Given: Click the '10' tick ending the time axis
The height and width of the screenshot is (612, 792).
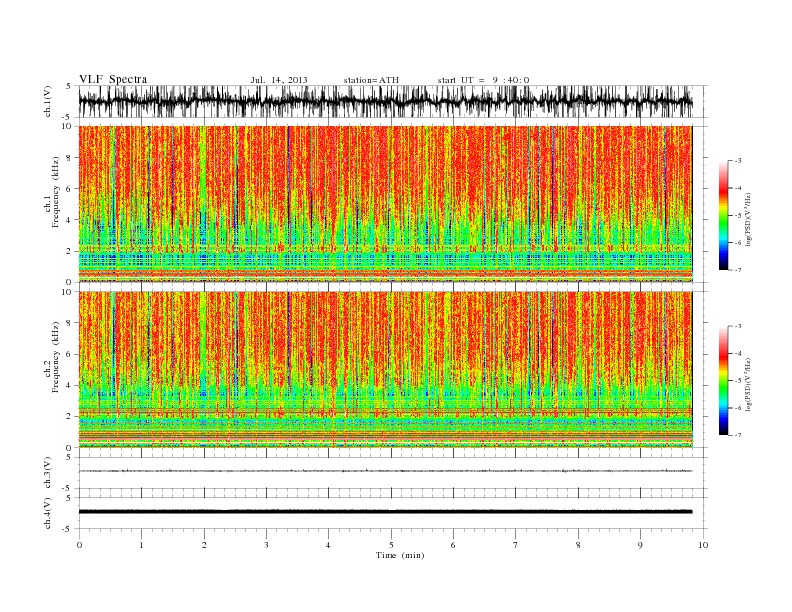Looking at the screenshot, I should [x=703, y=545].
